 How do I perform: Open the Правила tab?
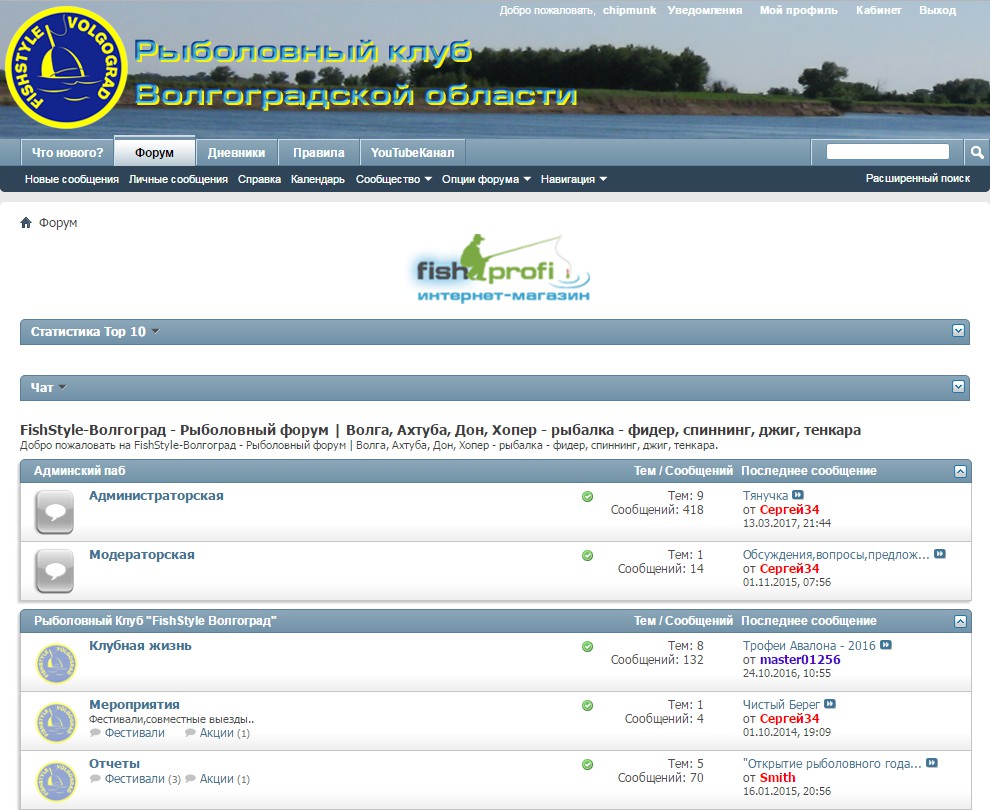pos(318,153)
